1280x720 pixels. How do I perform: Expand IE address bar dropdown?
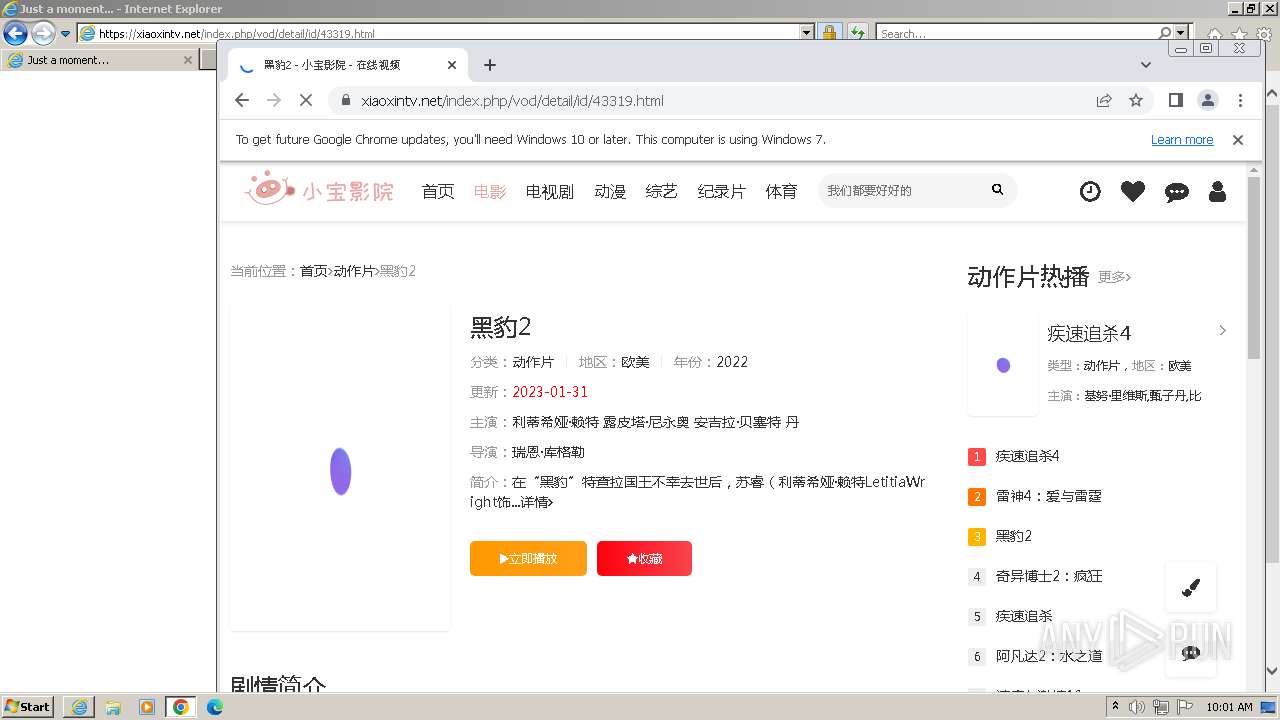pos(807,33)
